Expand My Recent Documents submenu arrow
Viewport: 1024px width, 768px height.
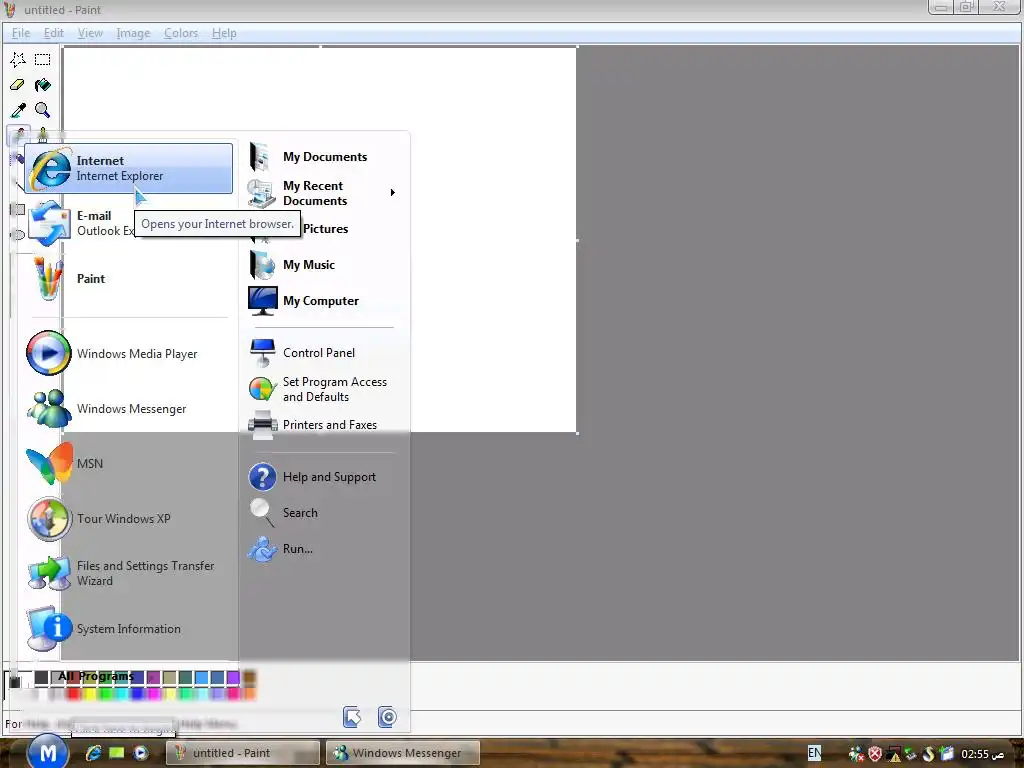392,193
